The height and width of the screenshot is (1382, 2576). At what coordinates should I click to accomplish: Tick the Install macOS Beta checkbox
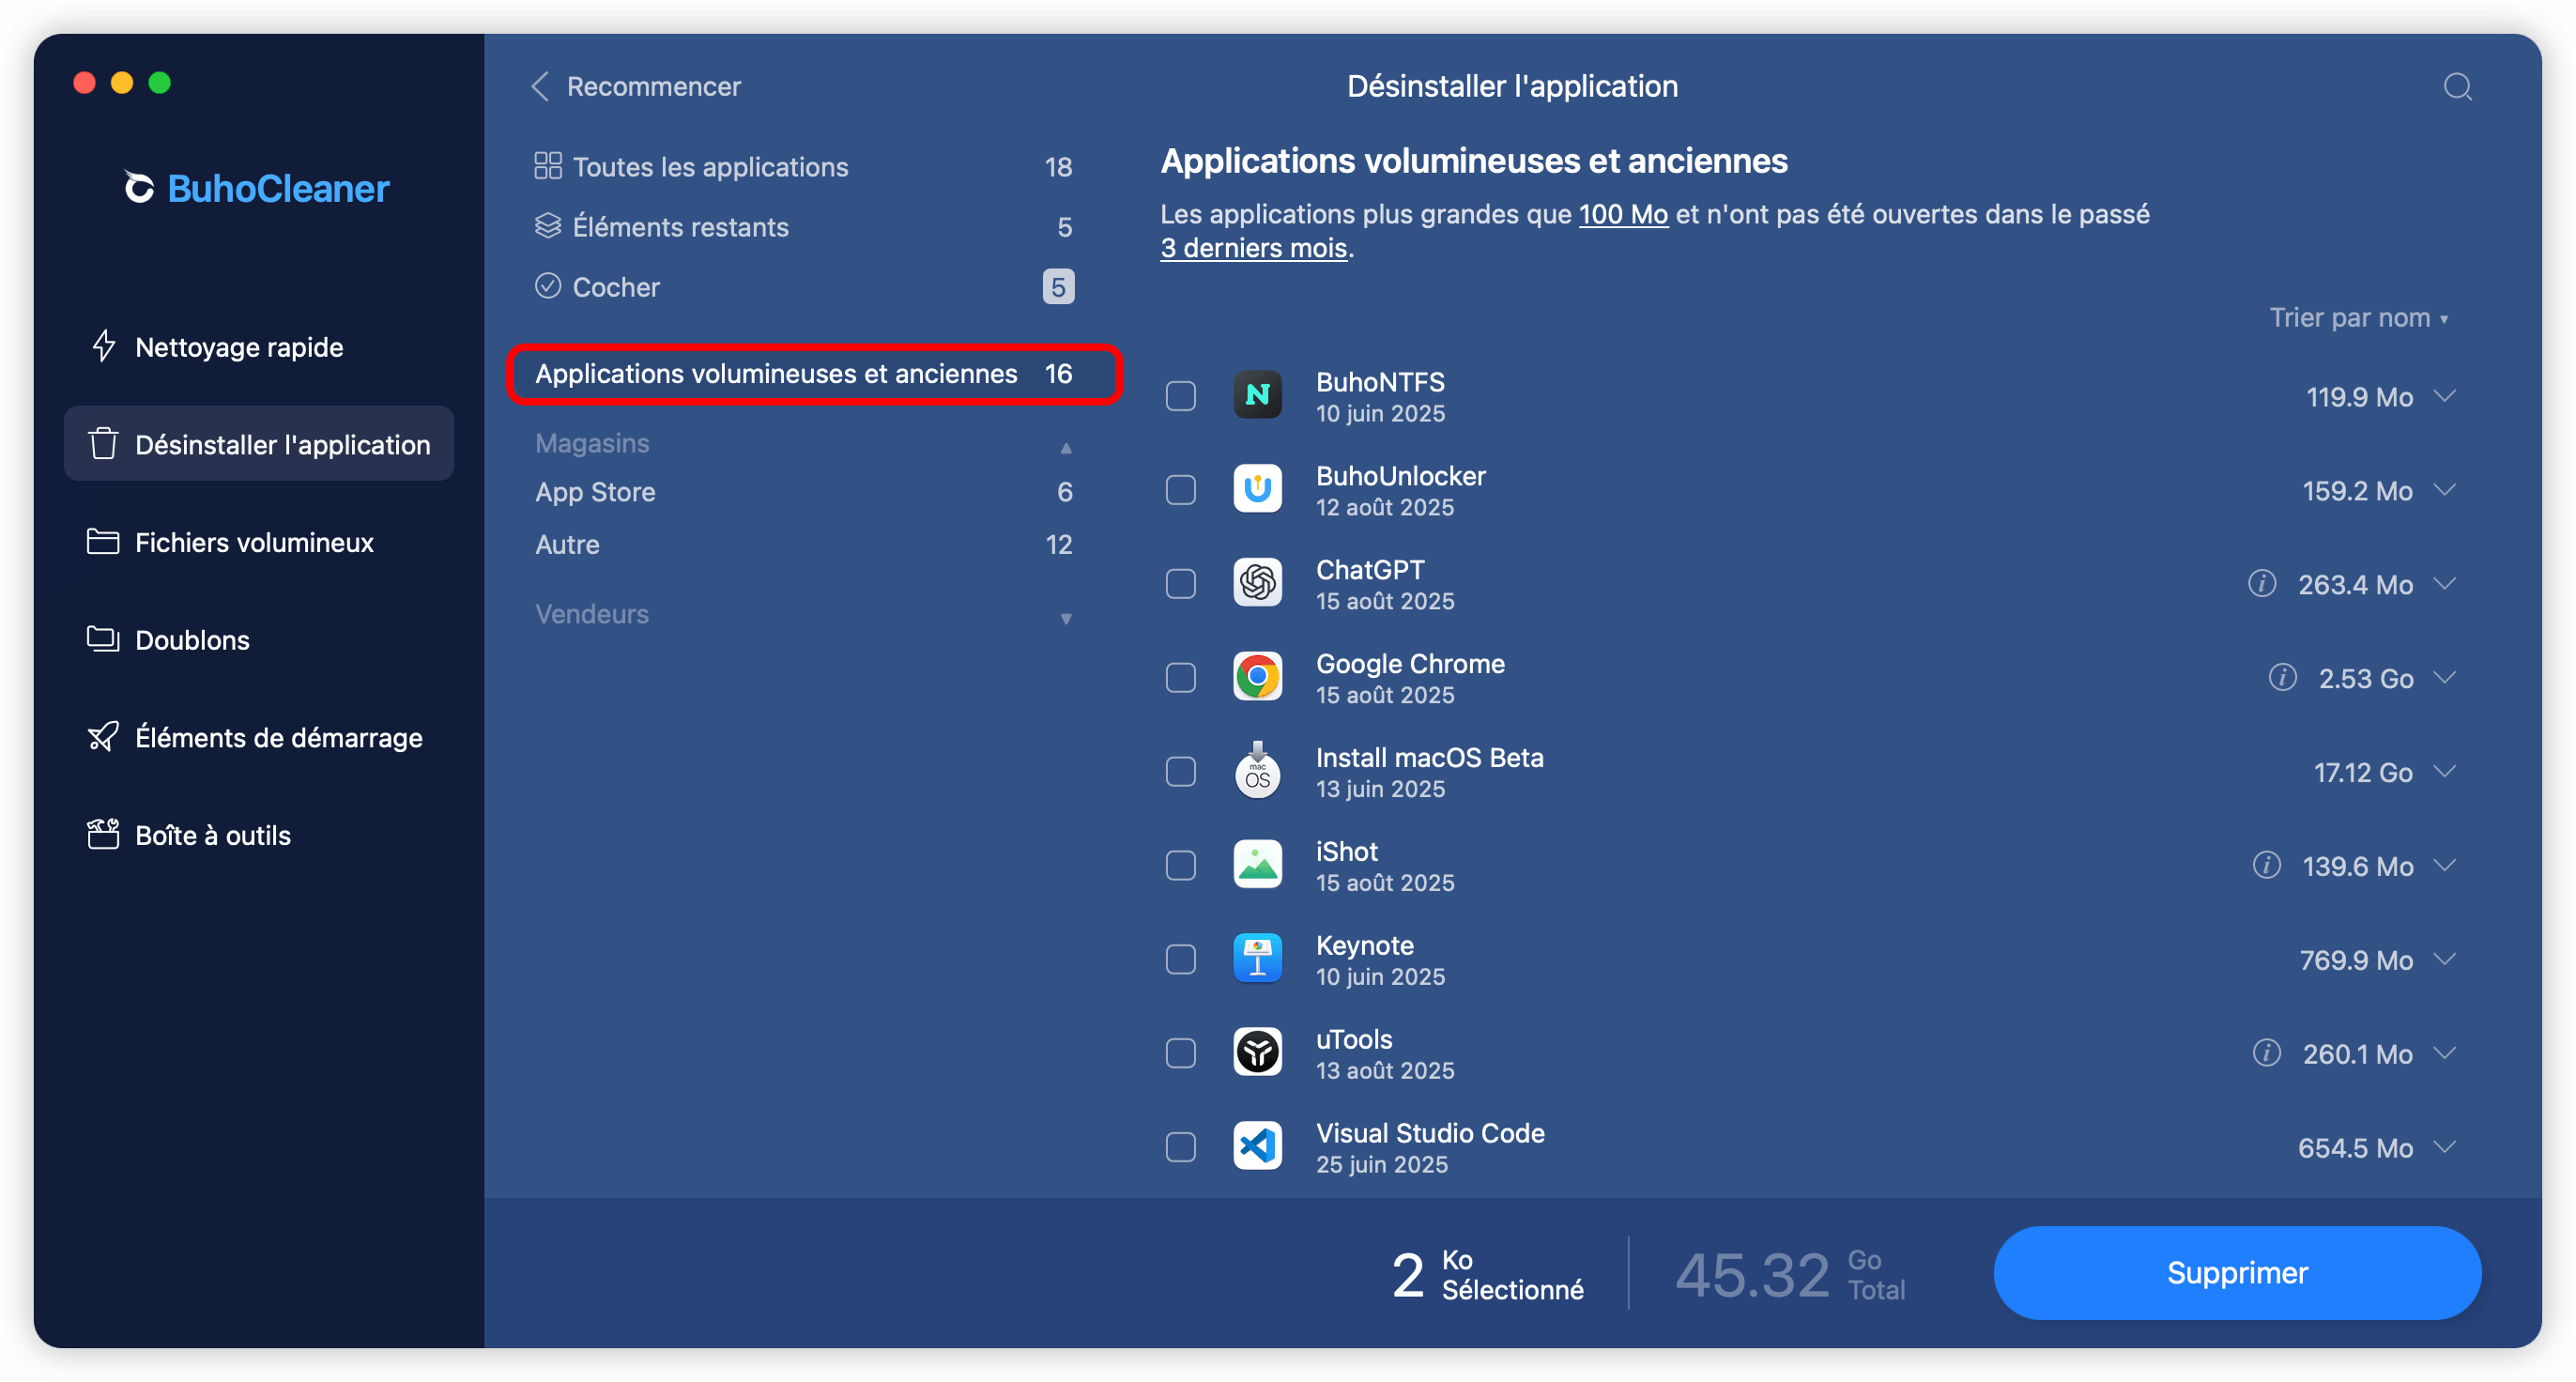1181,771
